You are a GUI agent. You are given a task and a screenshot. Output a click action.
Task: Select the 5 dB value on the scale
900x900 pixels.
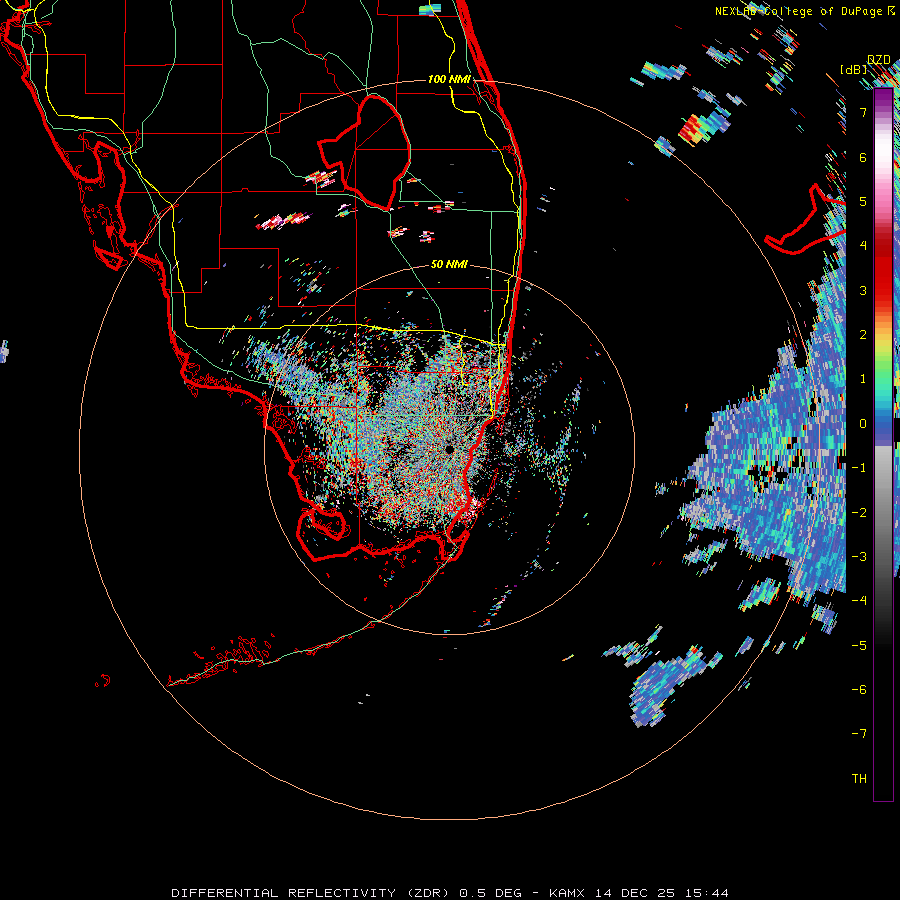click(863, 201)
